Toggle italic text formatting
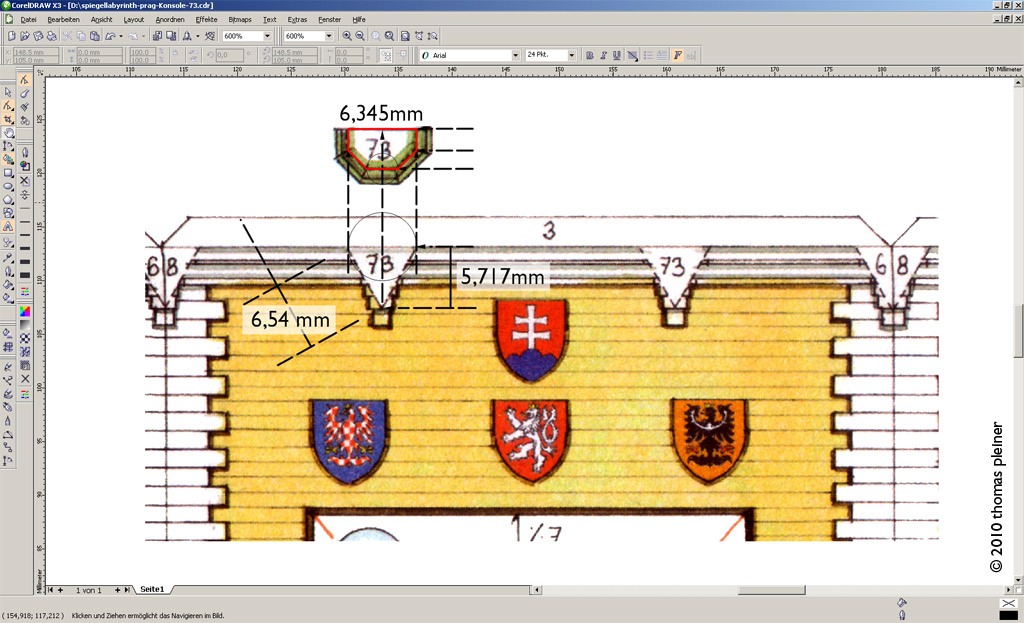Viewport: 1024px width, 623px height. coord(603,55)
